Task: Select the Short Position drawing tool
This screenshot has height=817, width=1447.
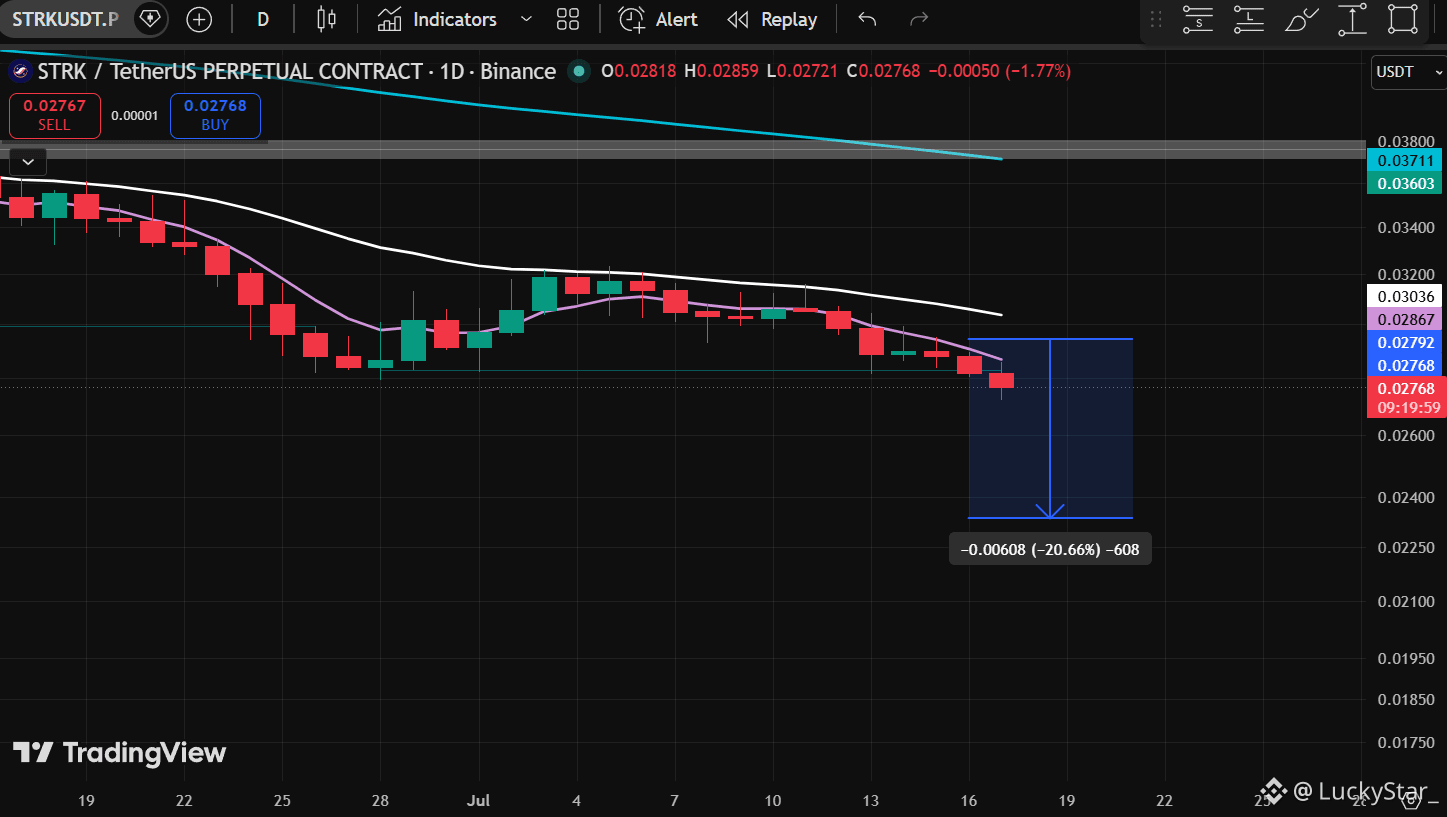Action: point(1197,19)
